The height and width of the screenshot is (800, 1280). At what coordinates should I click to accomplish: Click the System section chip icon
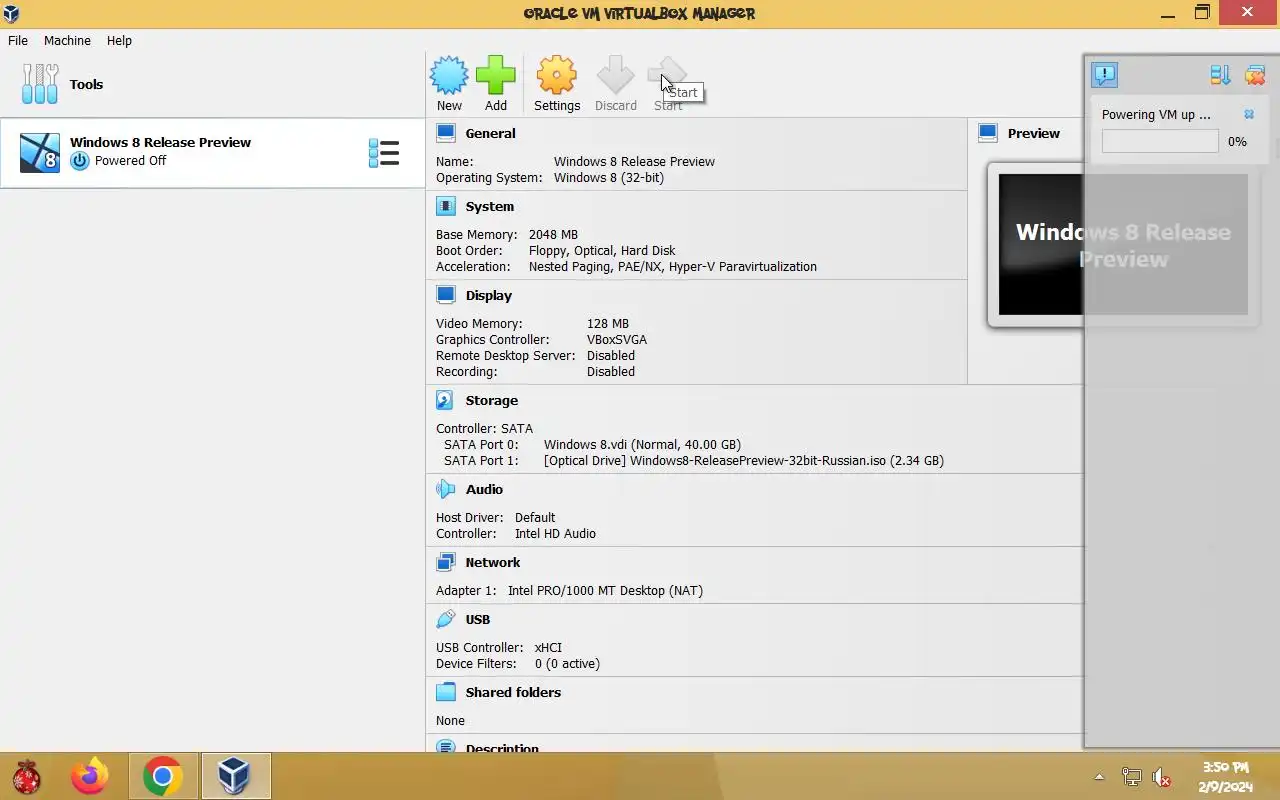click(x=446, y=206)
